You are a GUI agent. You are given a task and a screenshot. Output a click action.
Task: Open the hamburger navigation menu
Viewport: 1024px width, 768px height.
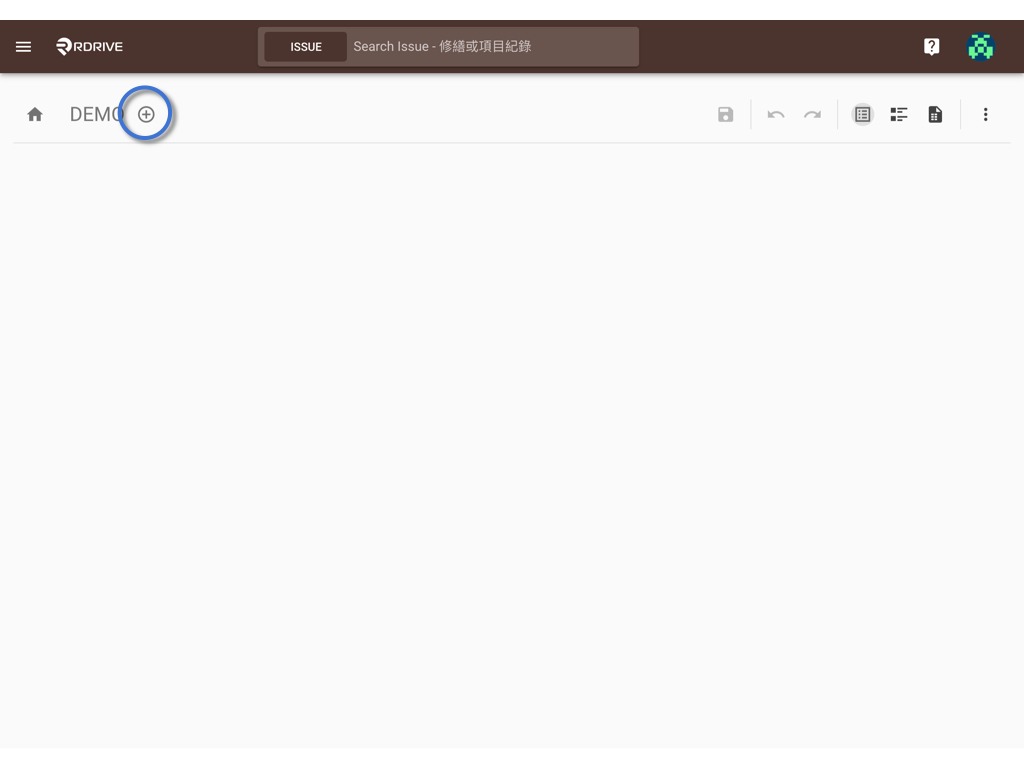tap(24, 46)
